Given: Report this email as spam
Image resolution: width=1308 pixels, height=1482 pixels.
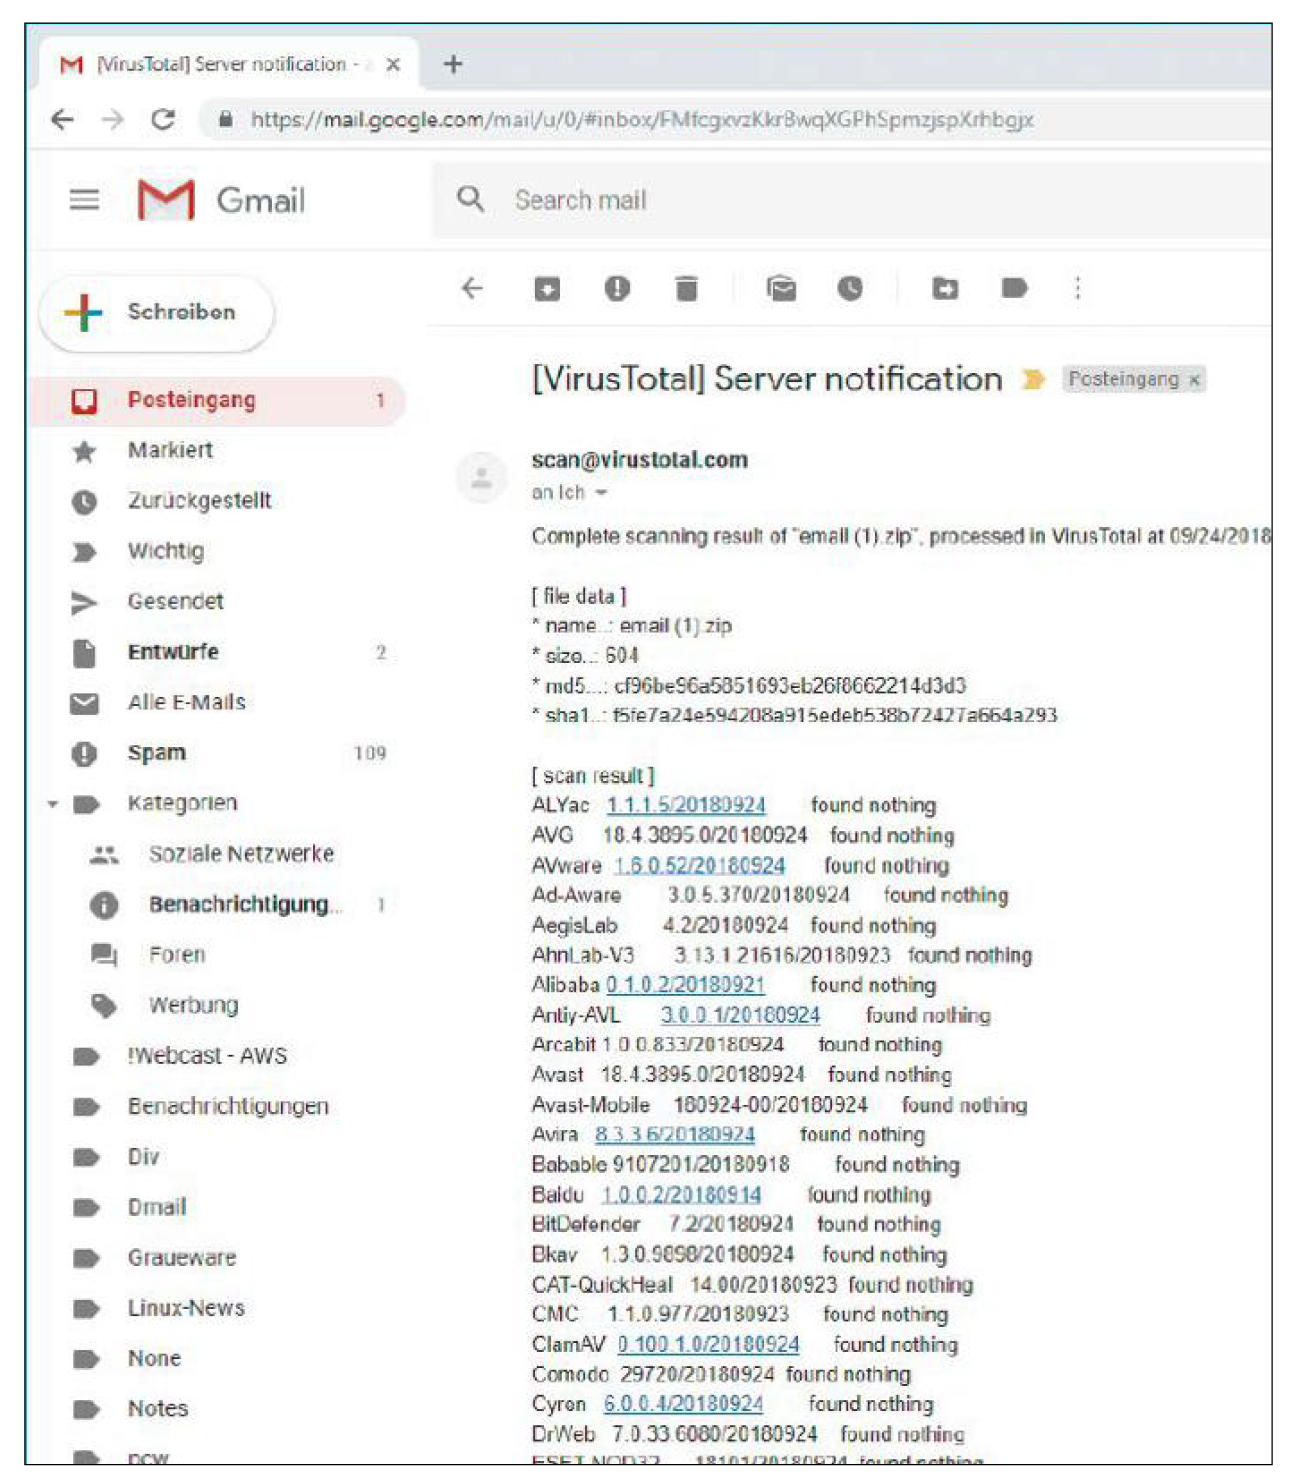Looking at the screenshot, I should [x=617, y=289].
